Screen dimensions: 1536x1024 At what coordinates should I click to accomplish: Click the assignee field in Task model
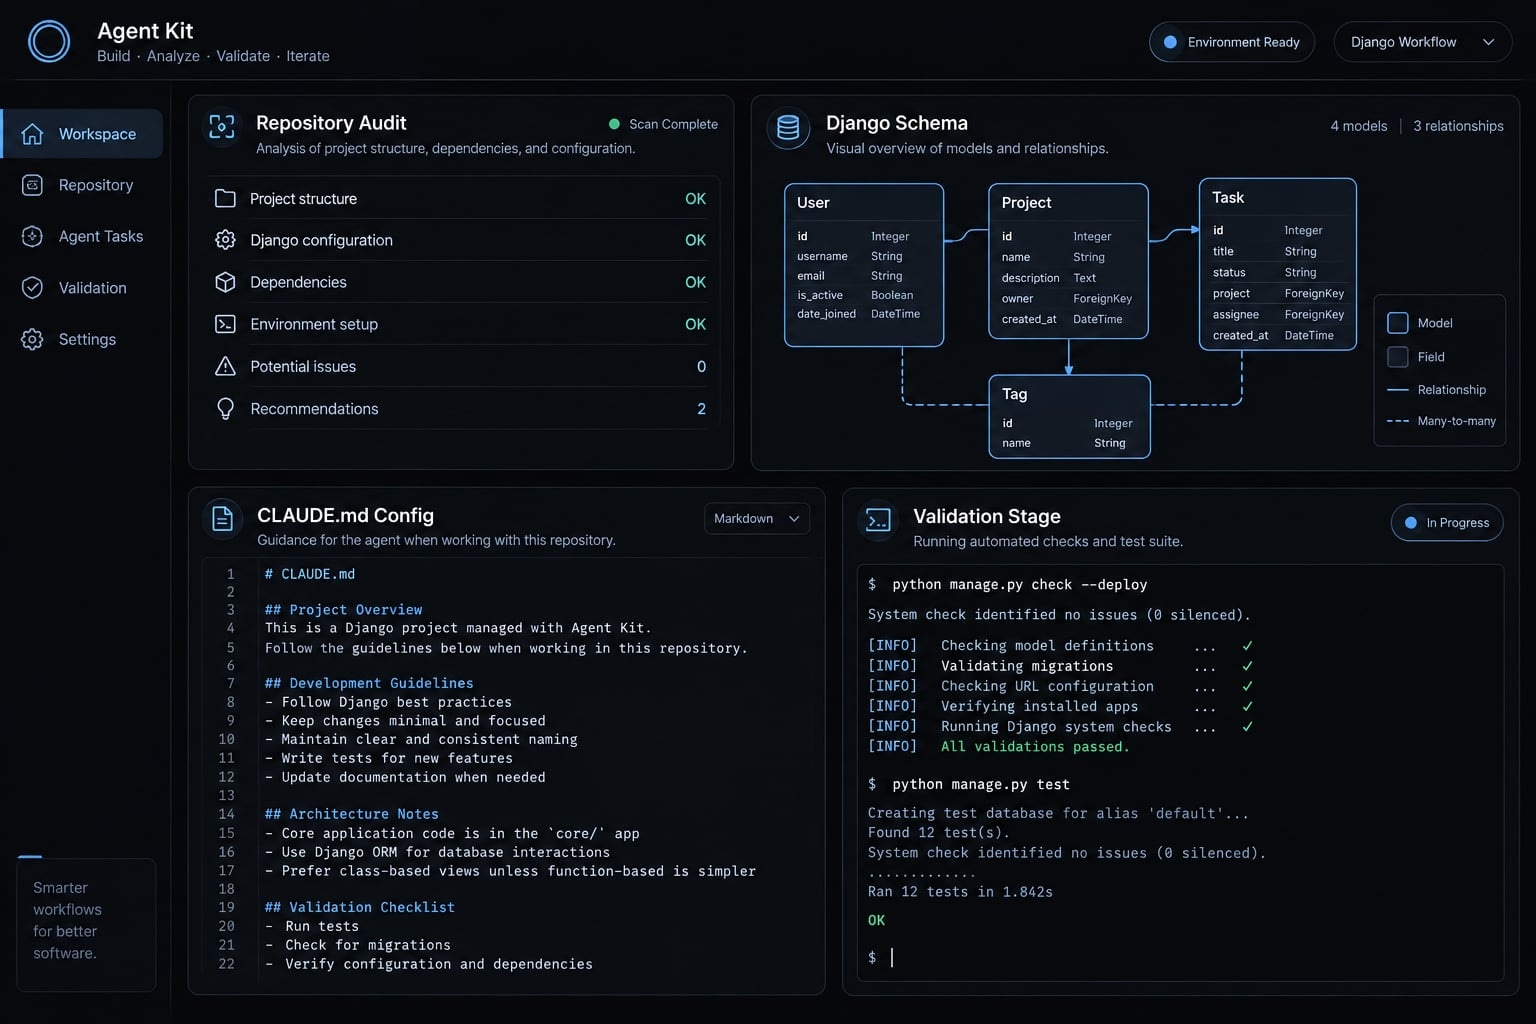(x=1278, y=314)
